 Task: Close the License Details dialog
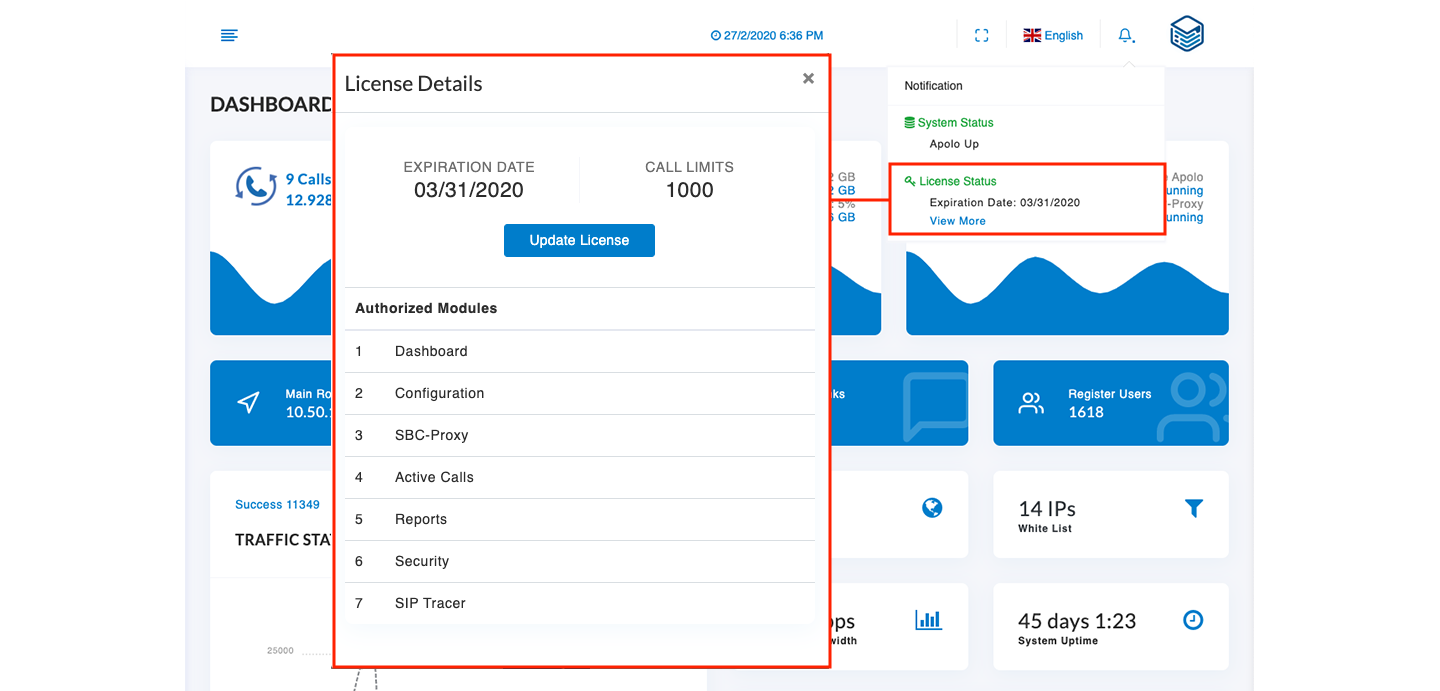pos(808,79)
